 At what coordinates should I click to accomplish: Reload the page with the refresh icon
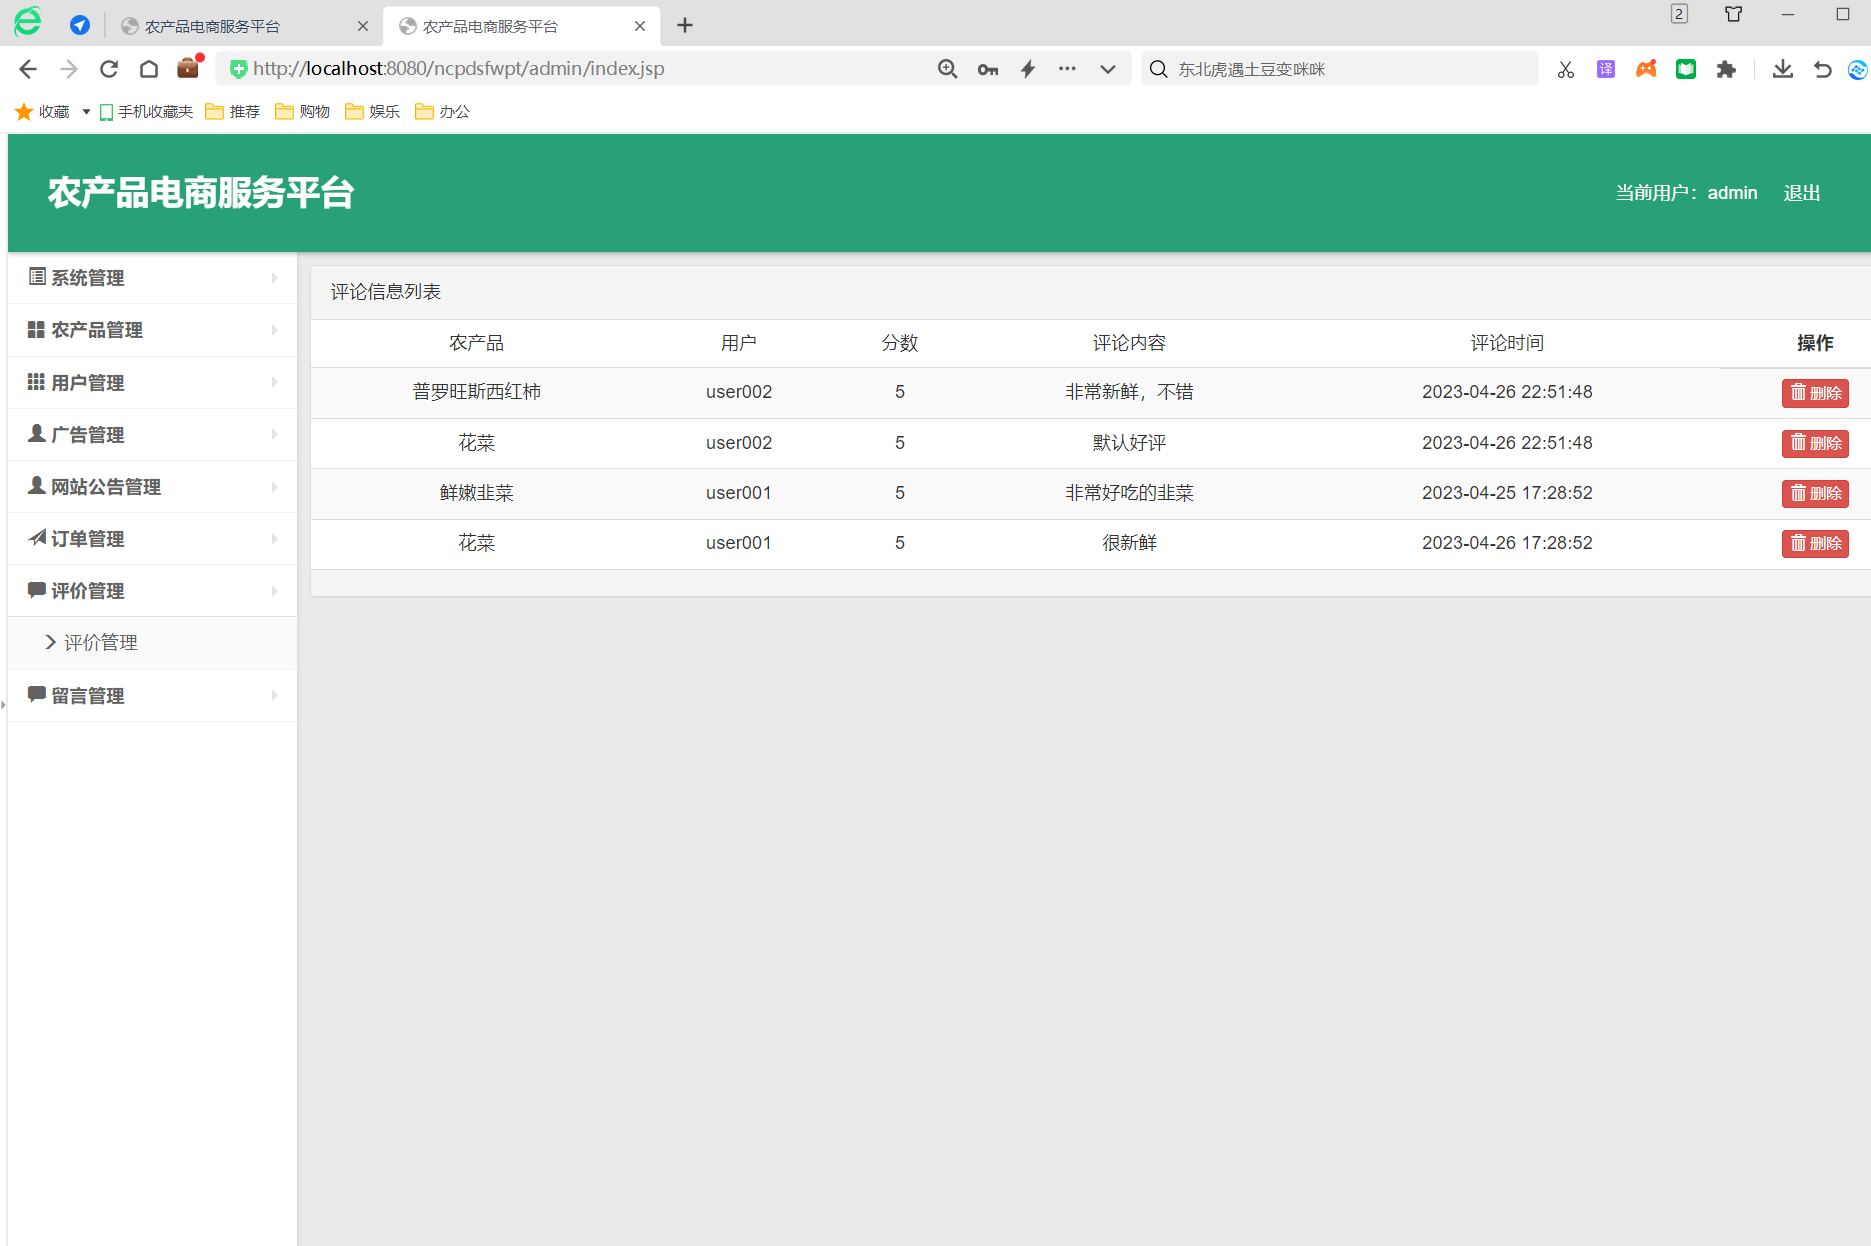(109, 69)
